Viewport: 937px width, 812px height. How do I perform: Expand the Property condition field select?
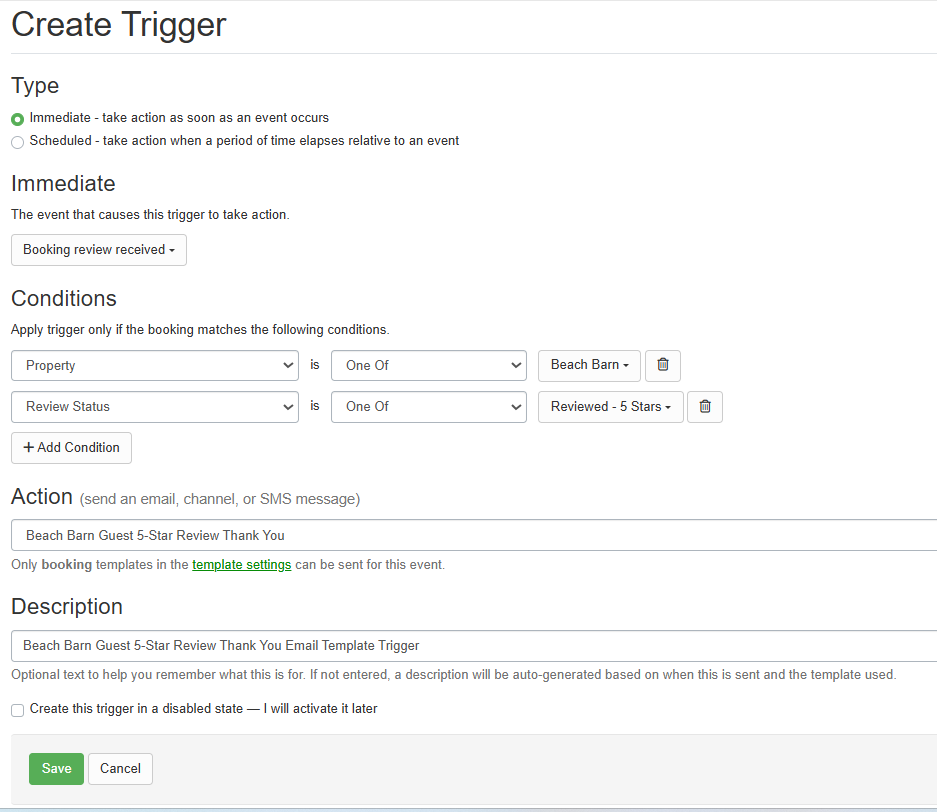pos(154,366)
